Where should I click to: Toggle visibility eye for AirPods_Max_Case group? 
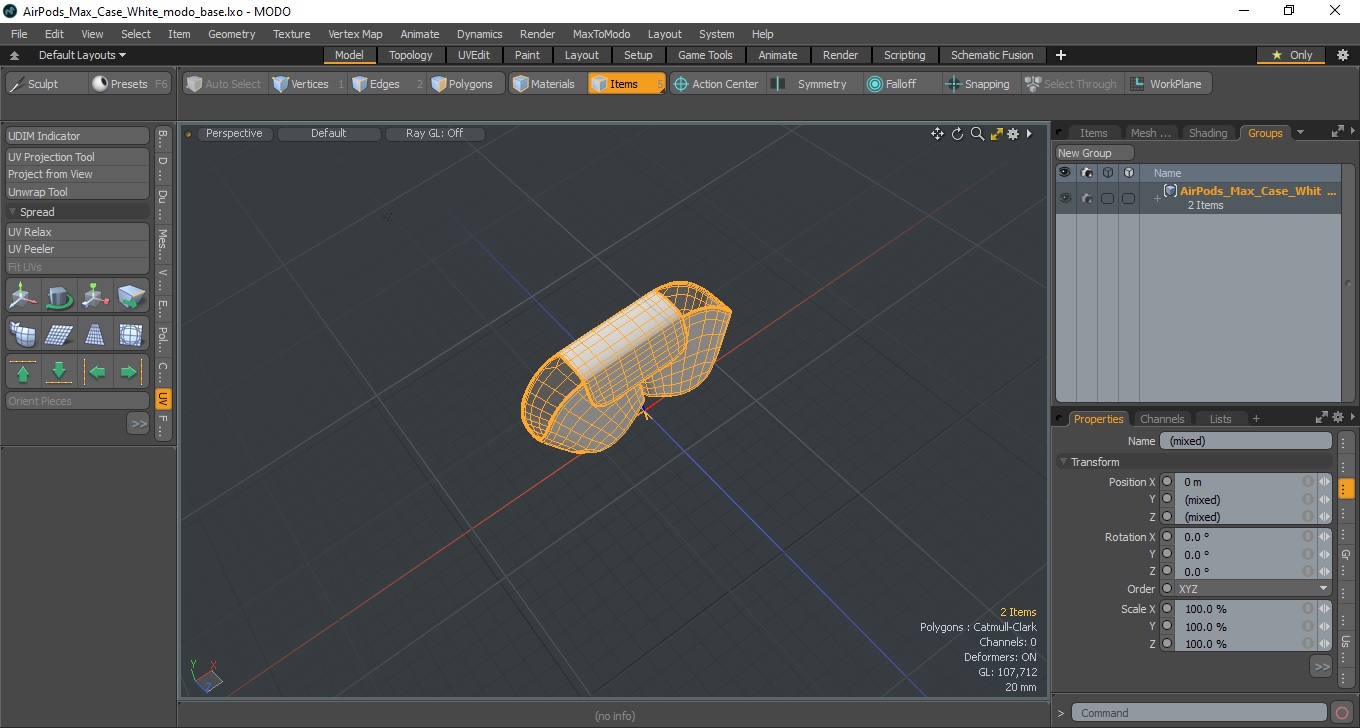tap(1065, 198)
